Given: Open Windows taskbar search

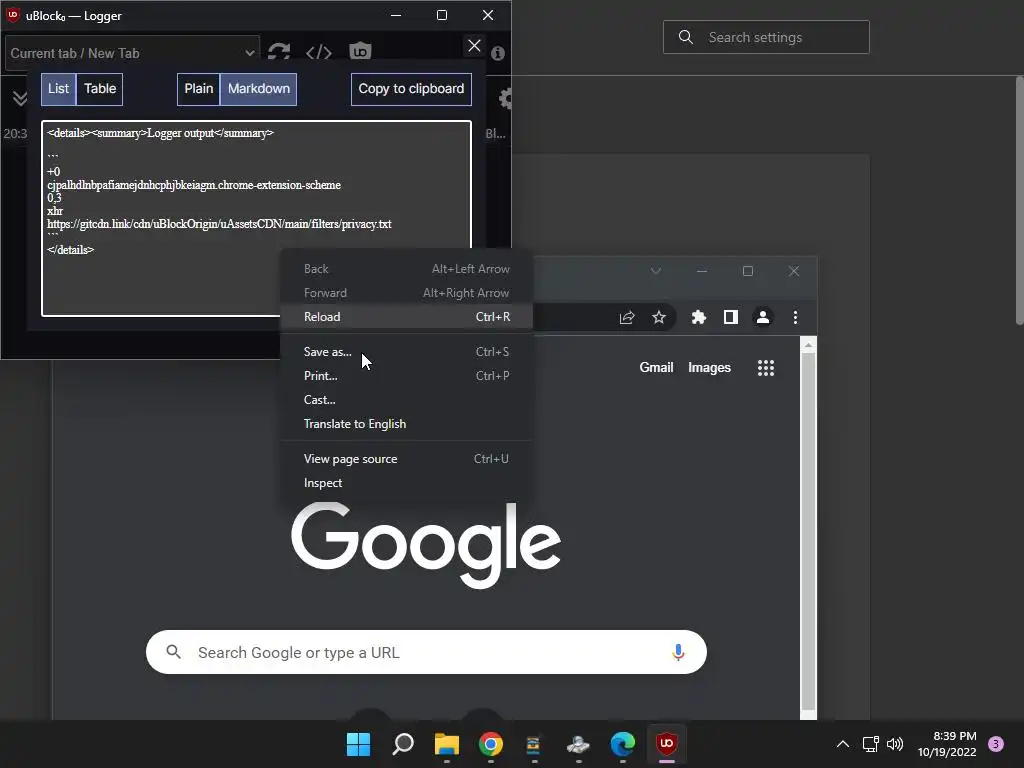Looking at the screenshot, I should pos(403,744).
